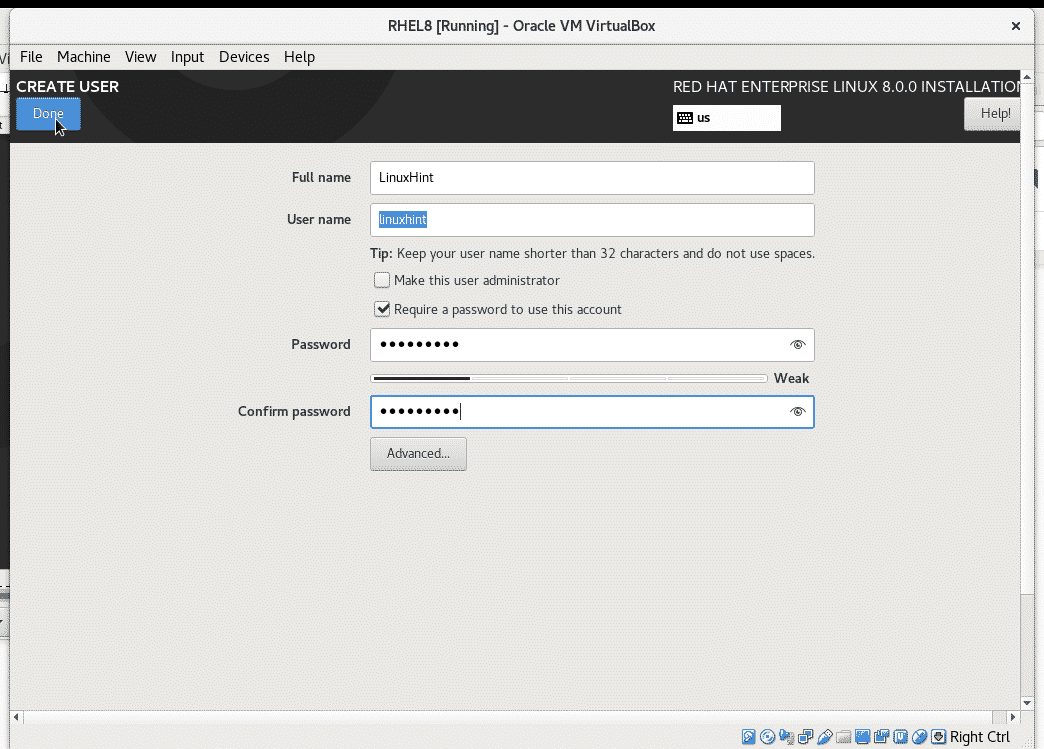The image size is (1044, 749).
Task: Click the us keyboard layout indicator
Action: 726,118
